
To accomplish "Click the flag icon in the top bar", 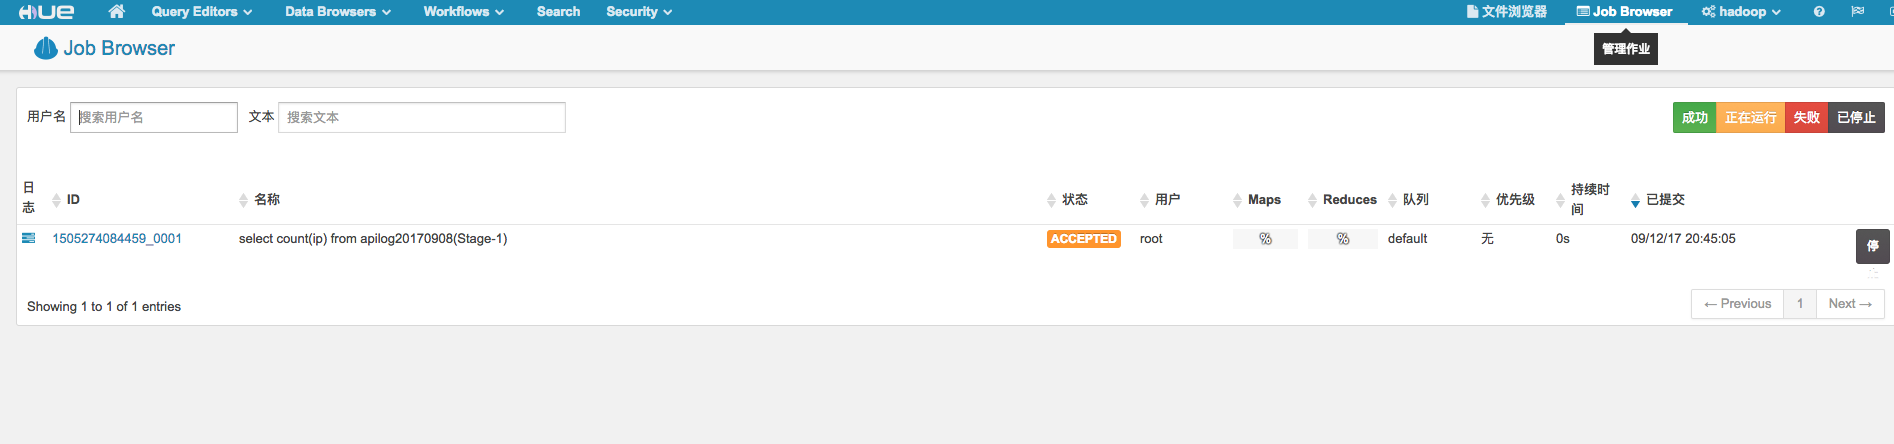I will pos(1858,12).
